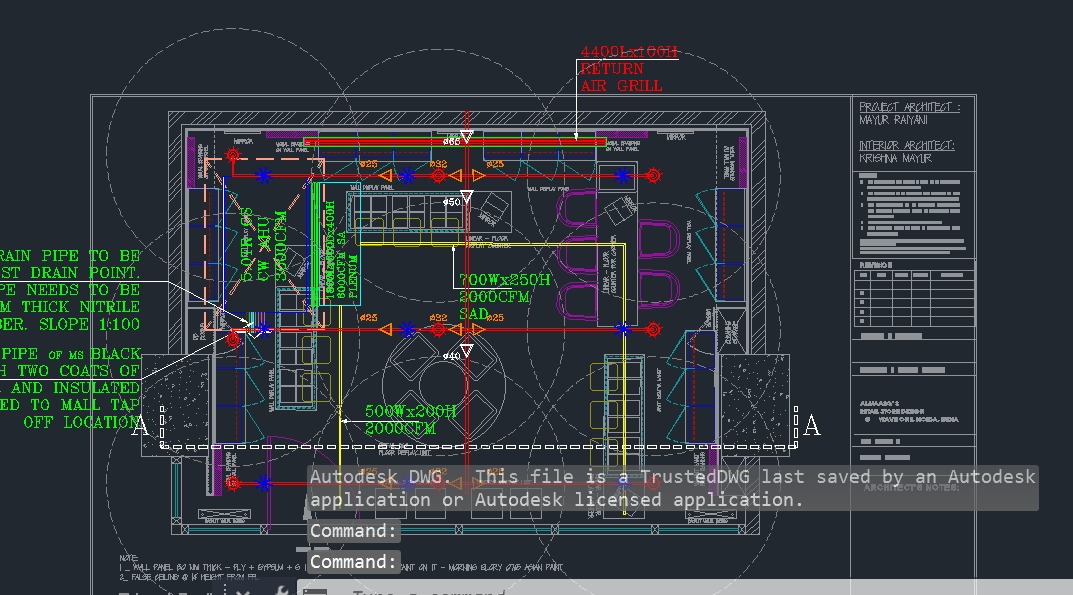Click the command line customize wrench icon
The width and height of the screenshot is (1073, 595).
[x=283, y=591]
